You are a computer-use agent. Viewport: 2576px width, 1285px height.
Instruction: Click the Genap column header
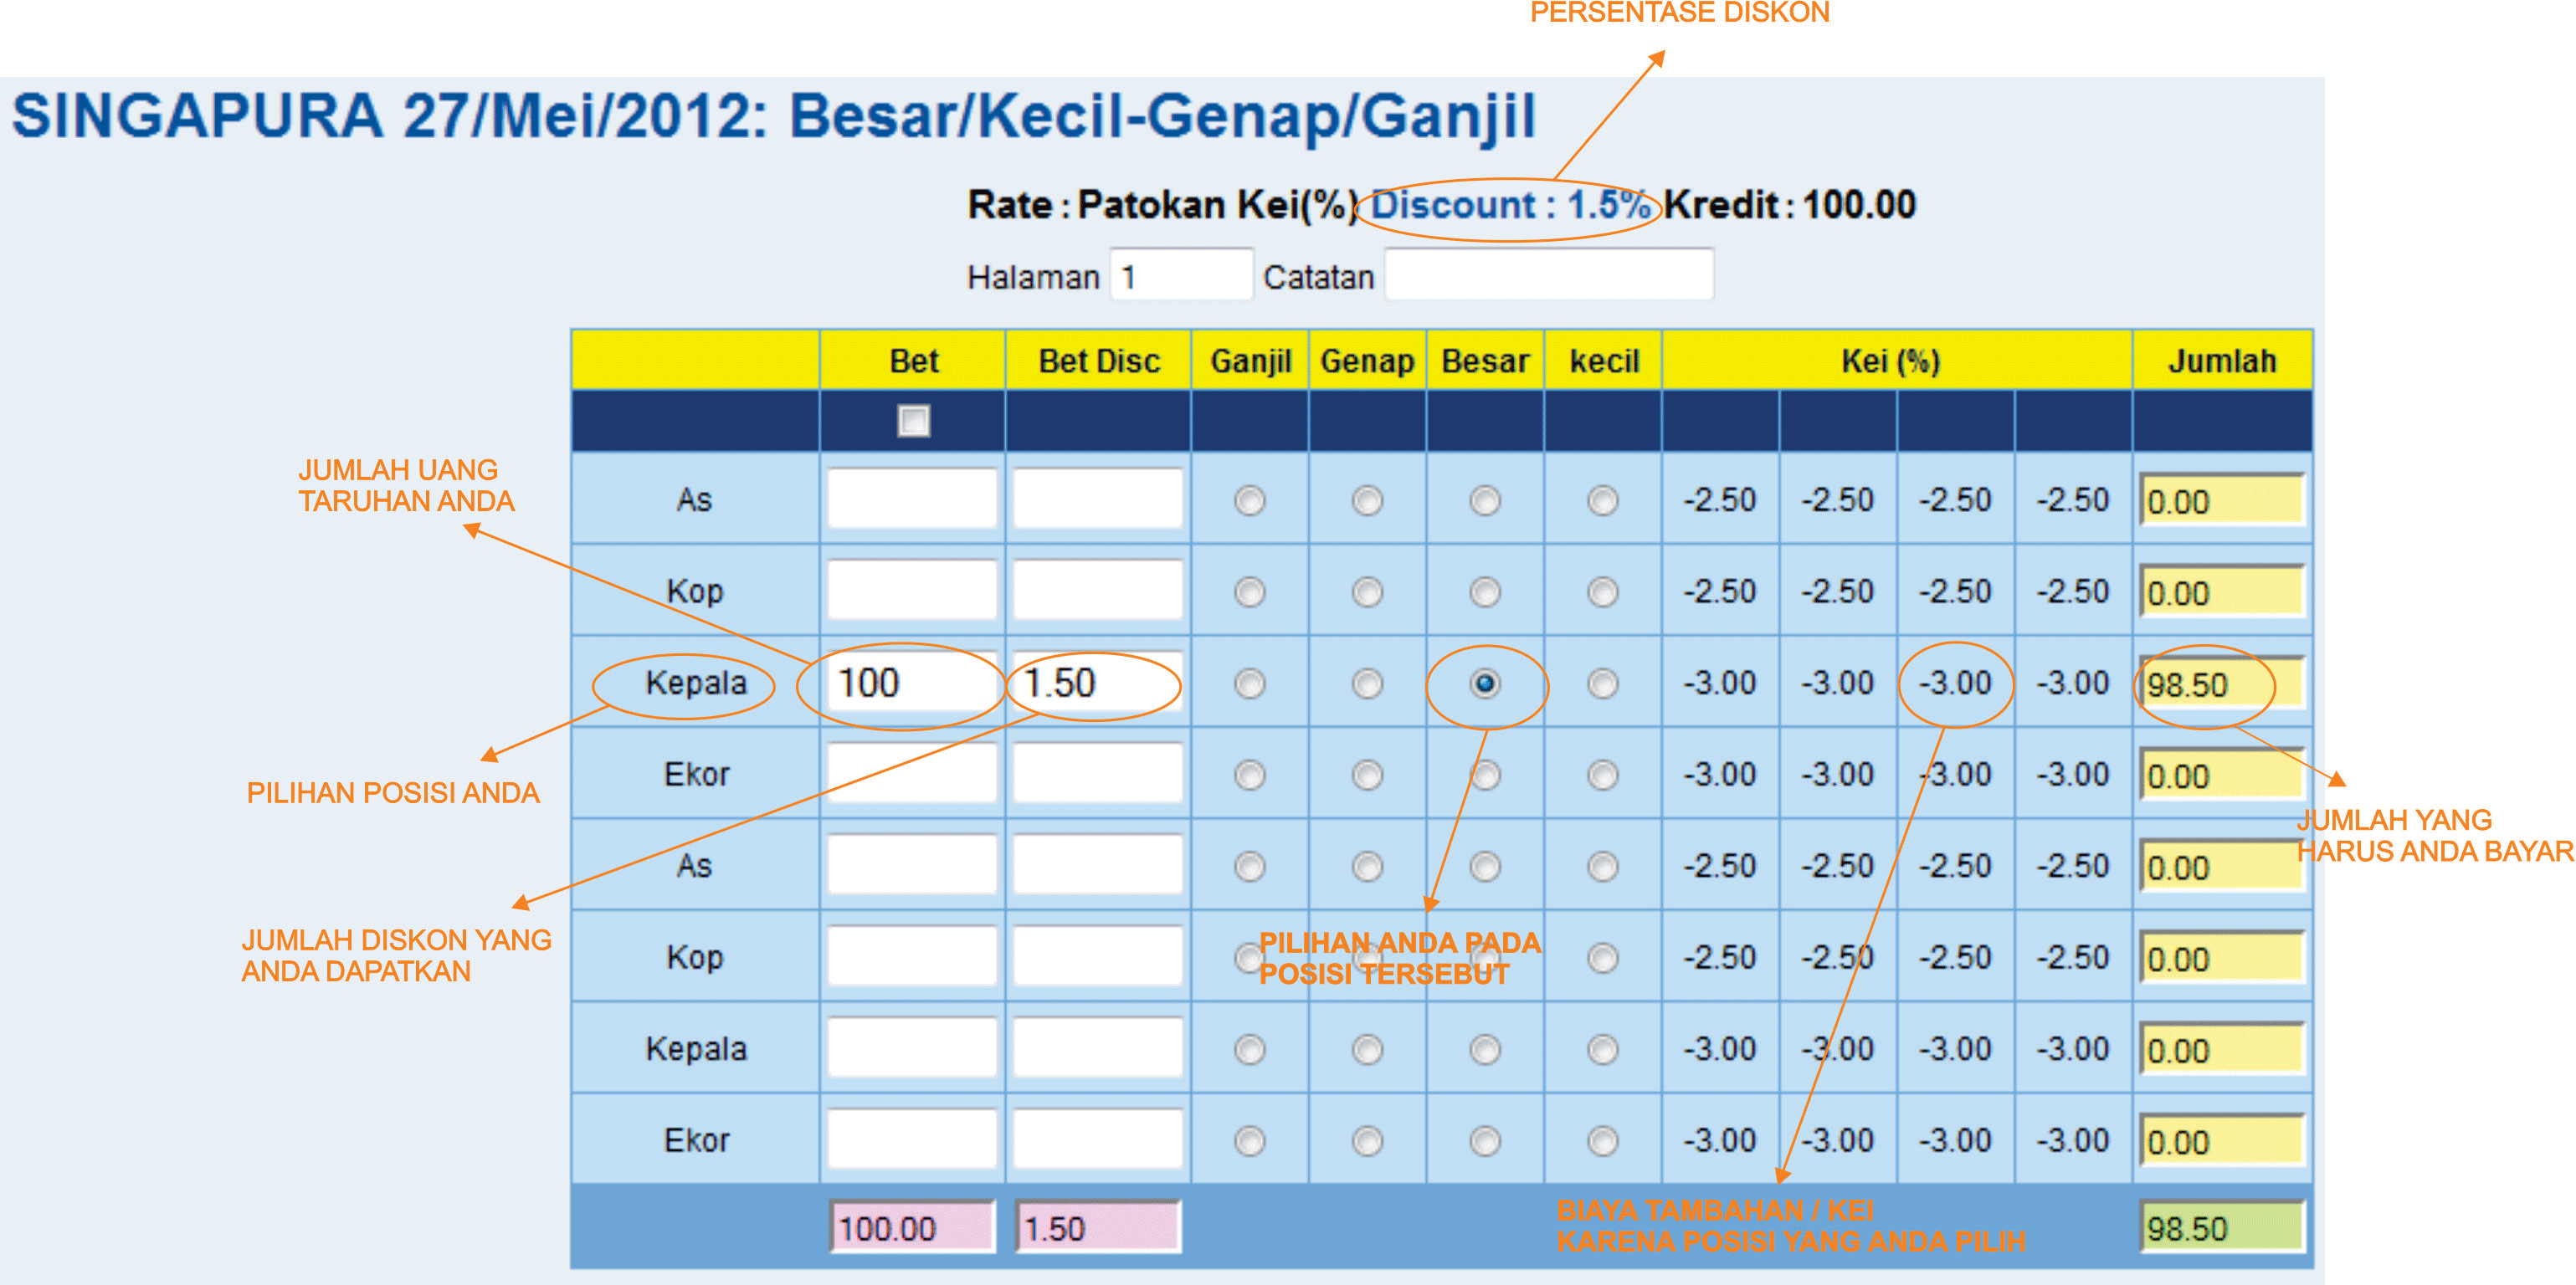pos(1367,361)
